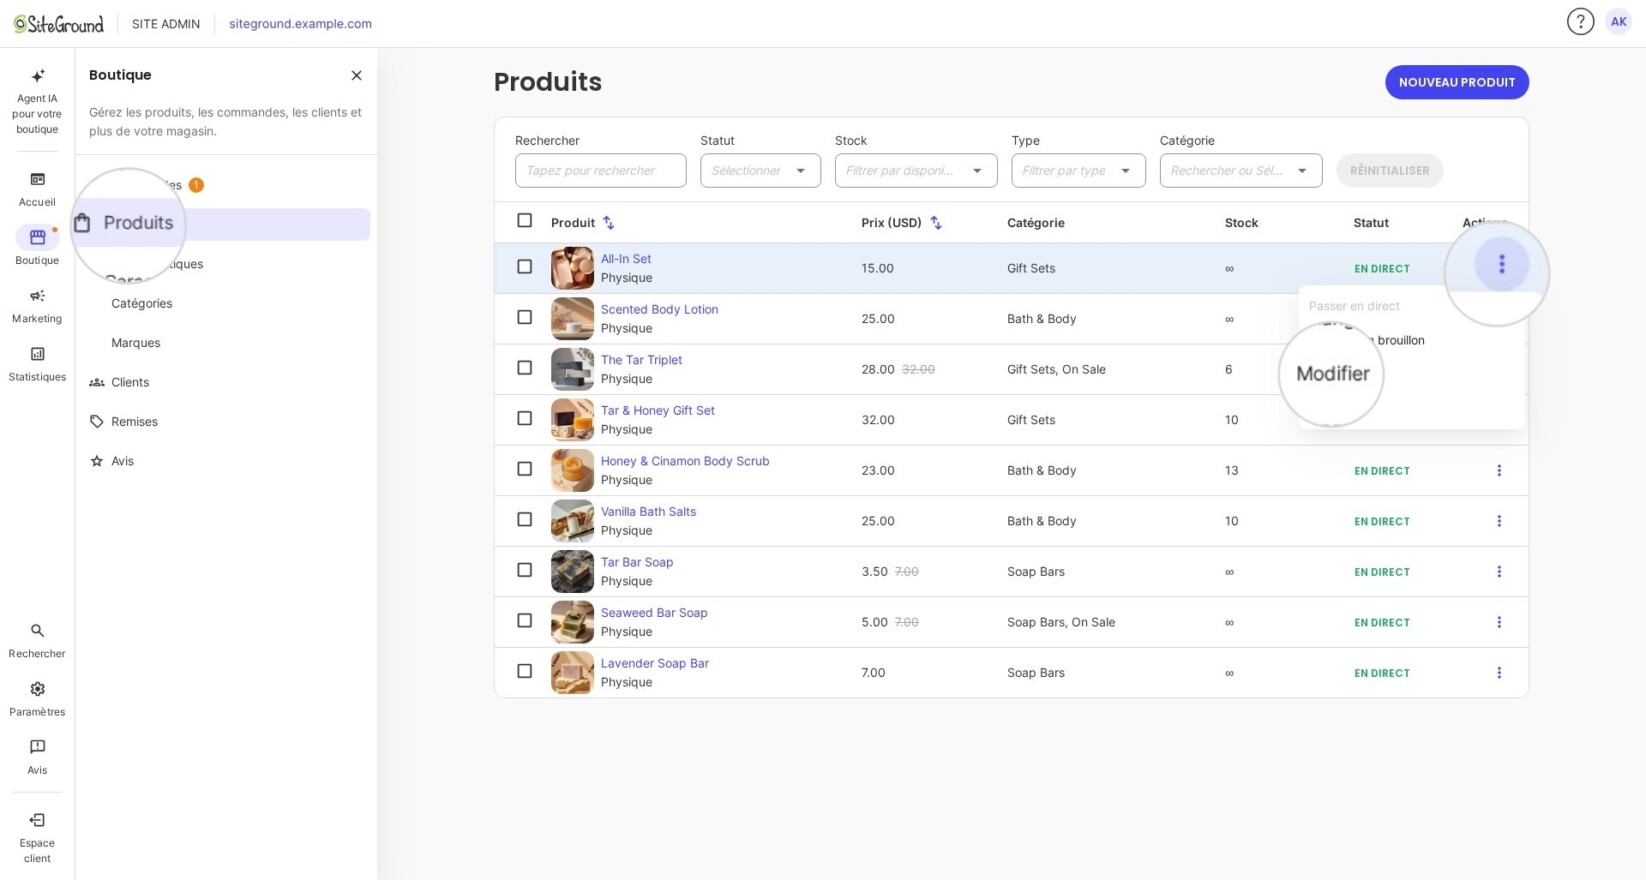The height and width of the screenshot is (880, 1646).
Task: Open the Marketing megaphone icon
Action: point(37,296)
